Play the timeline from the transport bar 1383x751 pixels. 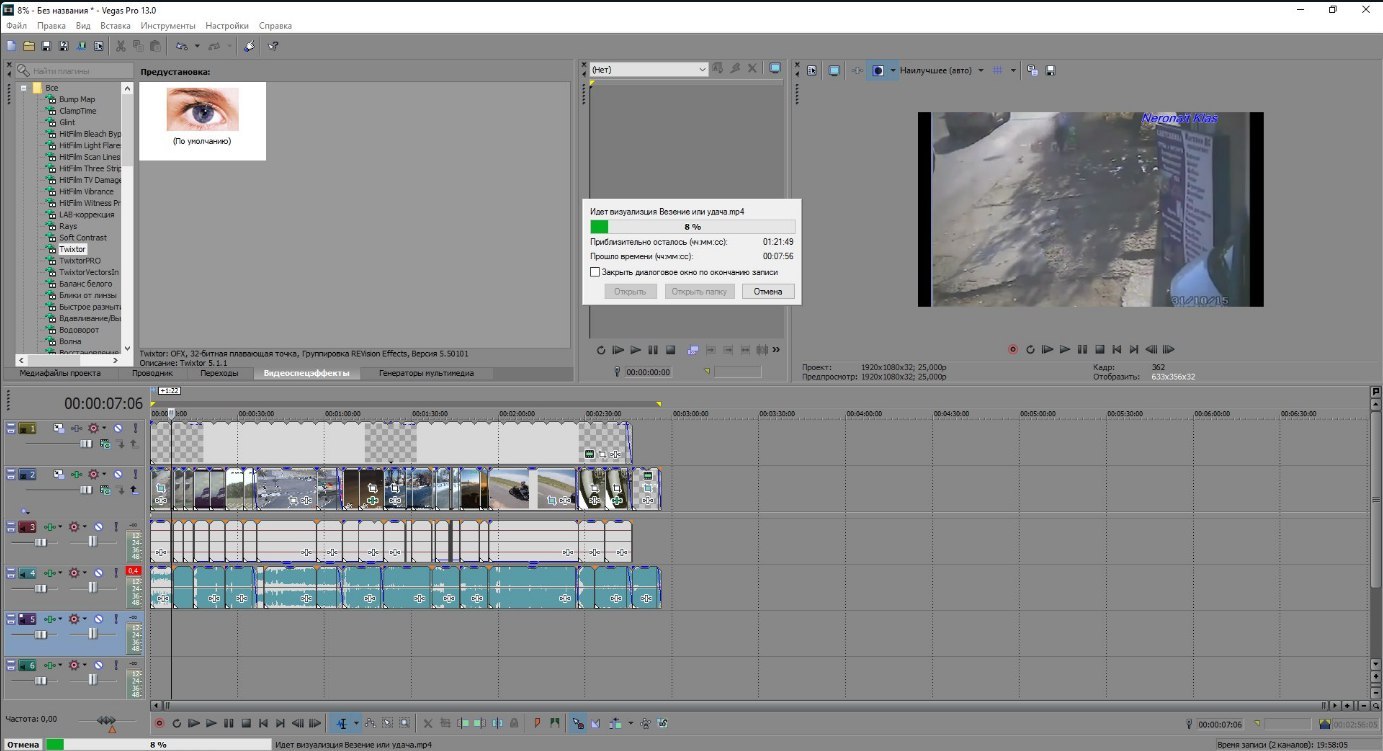[x=211, y=723]
